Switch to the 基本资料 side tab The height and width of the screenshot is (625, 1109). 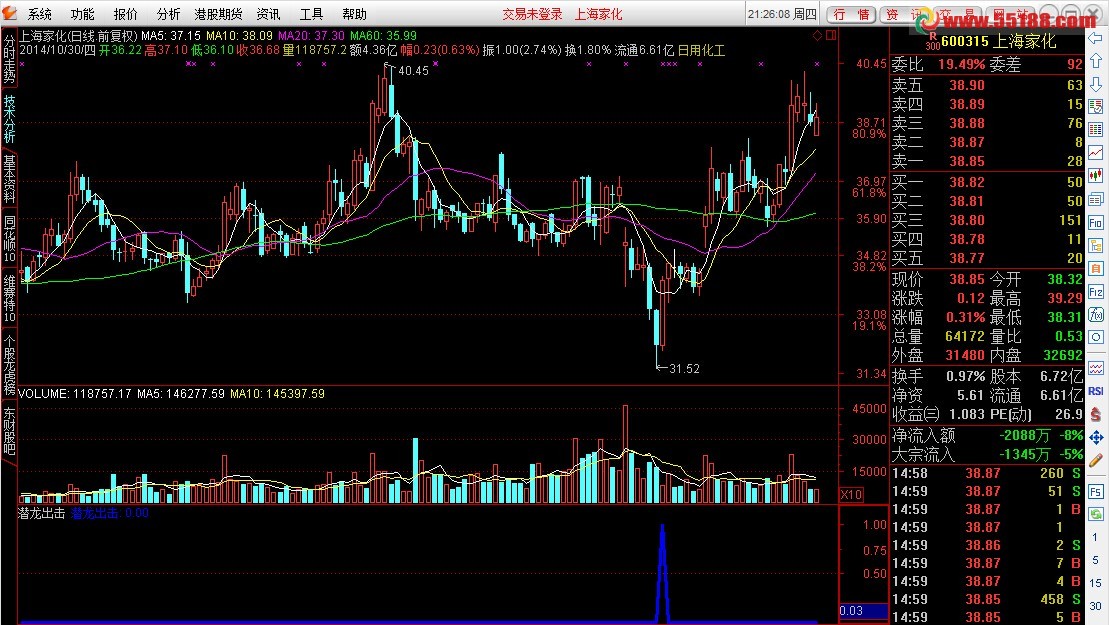click(9, 180)
